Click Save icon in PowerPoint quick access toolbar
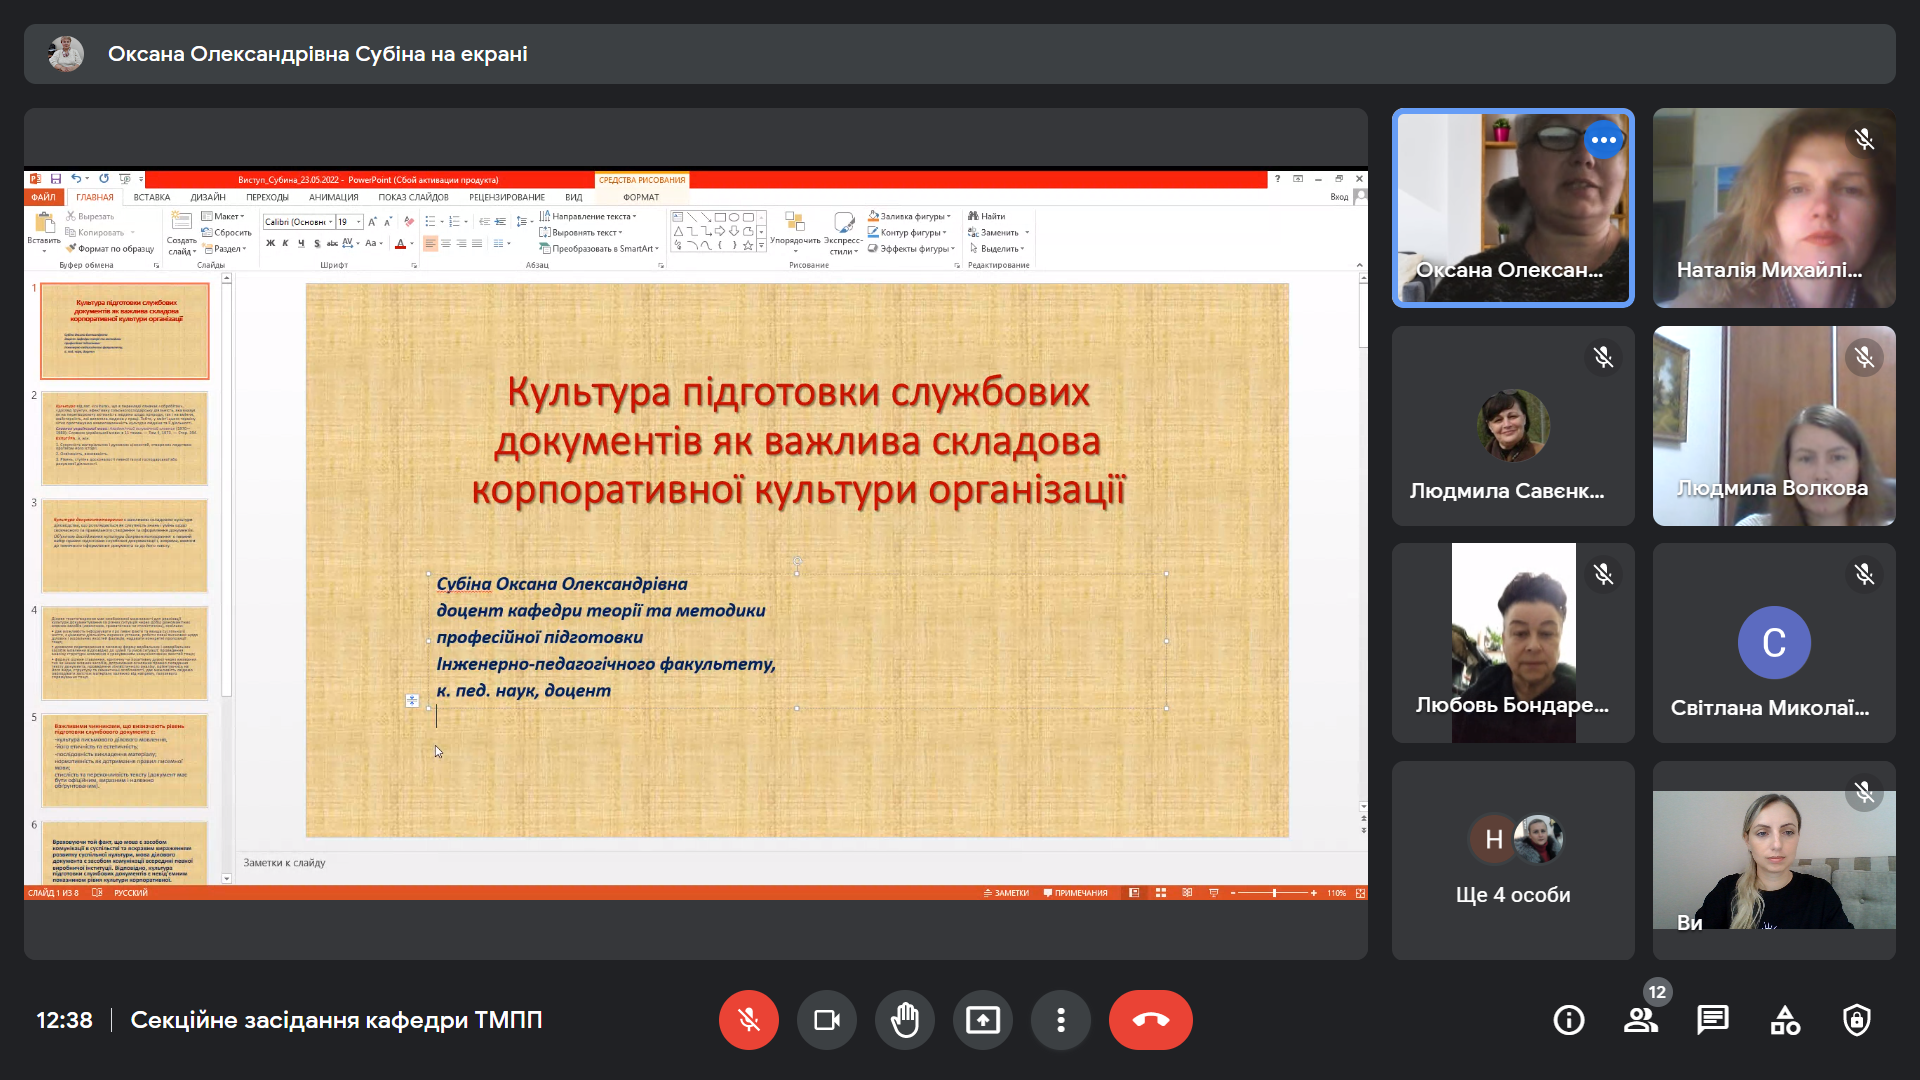1920x1080 pixels. coord(56,179)
